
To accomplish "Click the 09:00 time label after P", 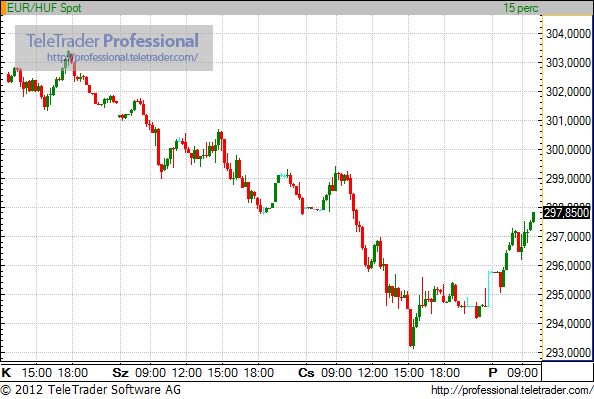I will 522,373.
